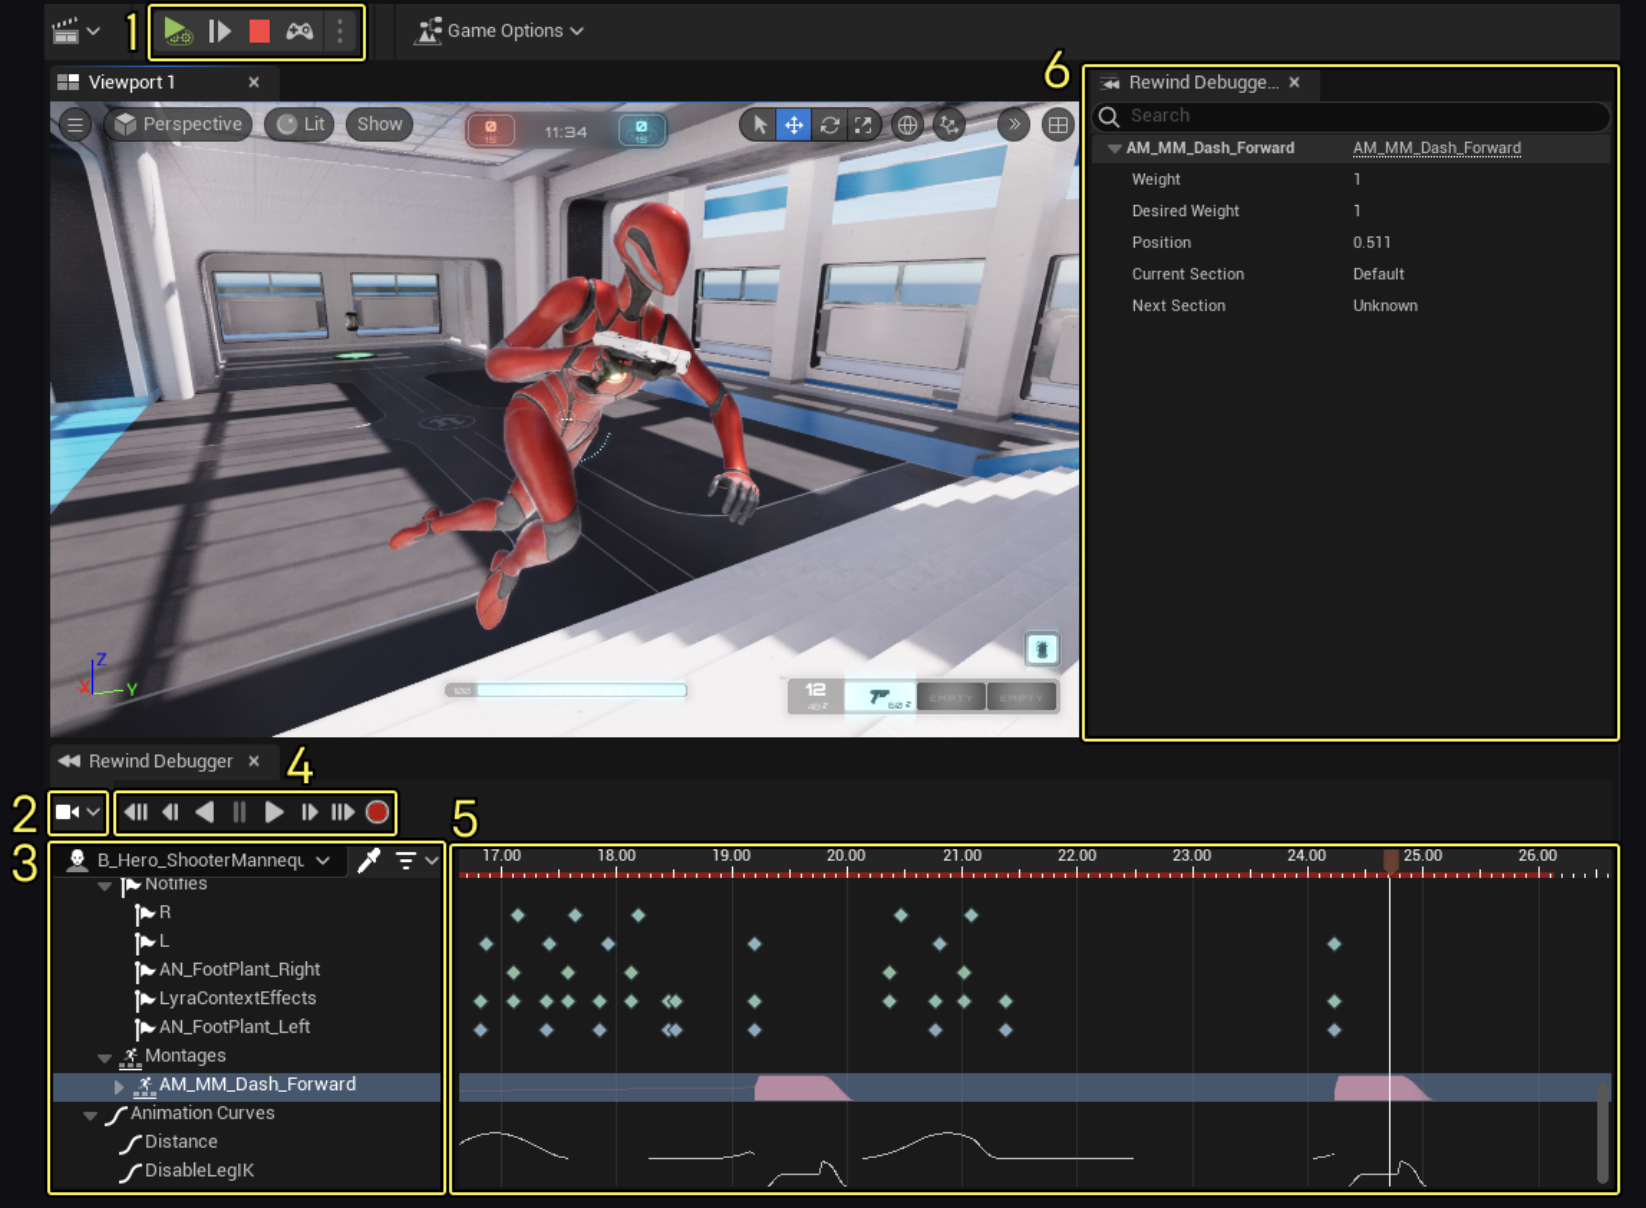Image resolution: width=1646 pixels, height=1208 pixels.
Task: Select the Rewind Debugger tab below viewport
Action: pos(160,761)
